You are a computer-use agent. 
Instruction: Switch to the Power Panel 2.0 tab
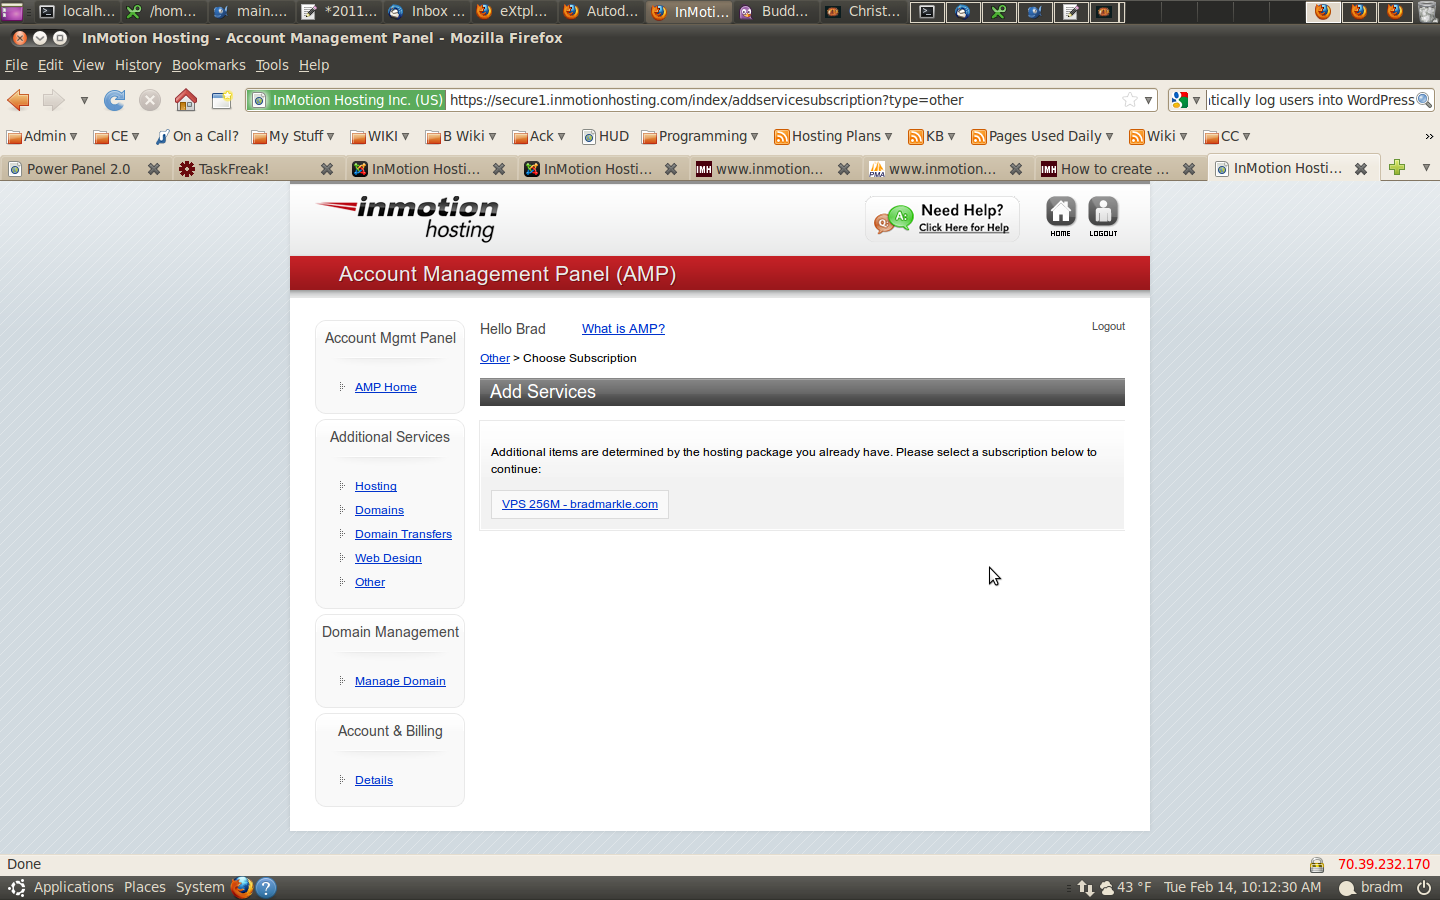click(x=84, y=169)
